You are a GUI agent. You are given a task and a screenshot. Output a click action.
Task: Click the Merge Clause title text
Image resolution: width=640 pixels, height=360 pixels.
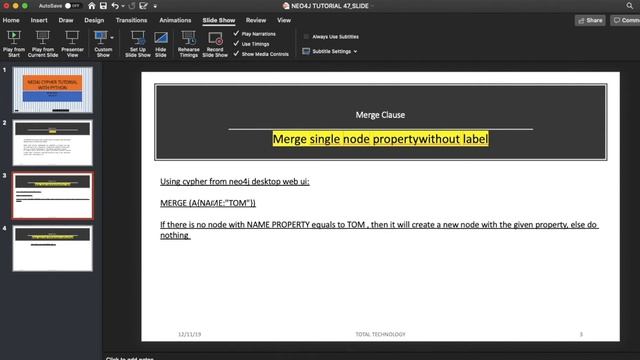click(x=380, y=115)
